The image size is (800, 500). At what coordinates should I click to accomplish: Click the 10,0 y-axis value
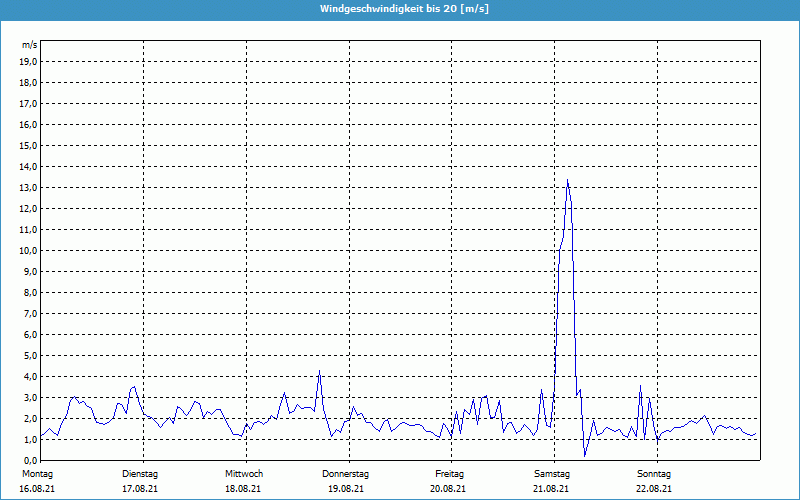click(29, 250)
